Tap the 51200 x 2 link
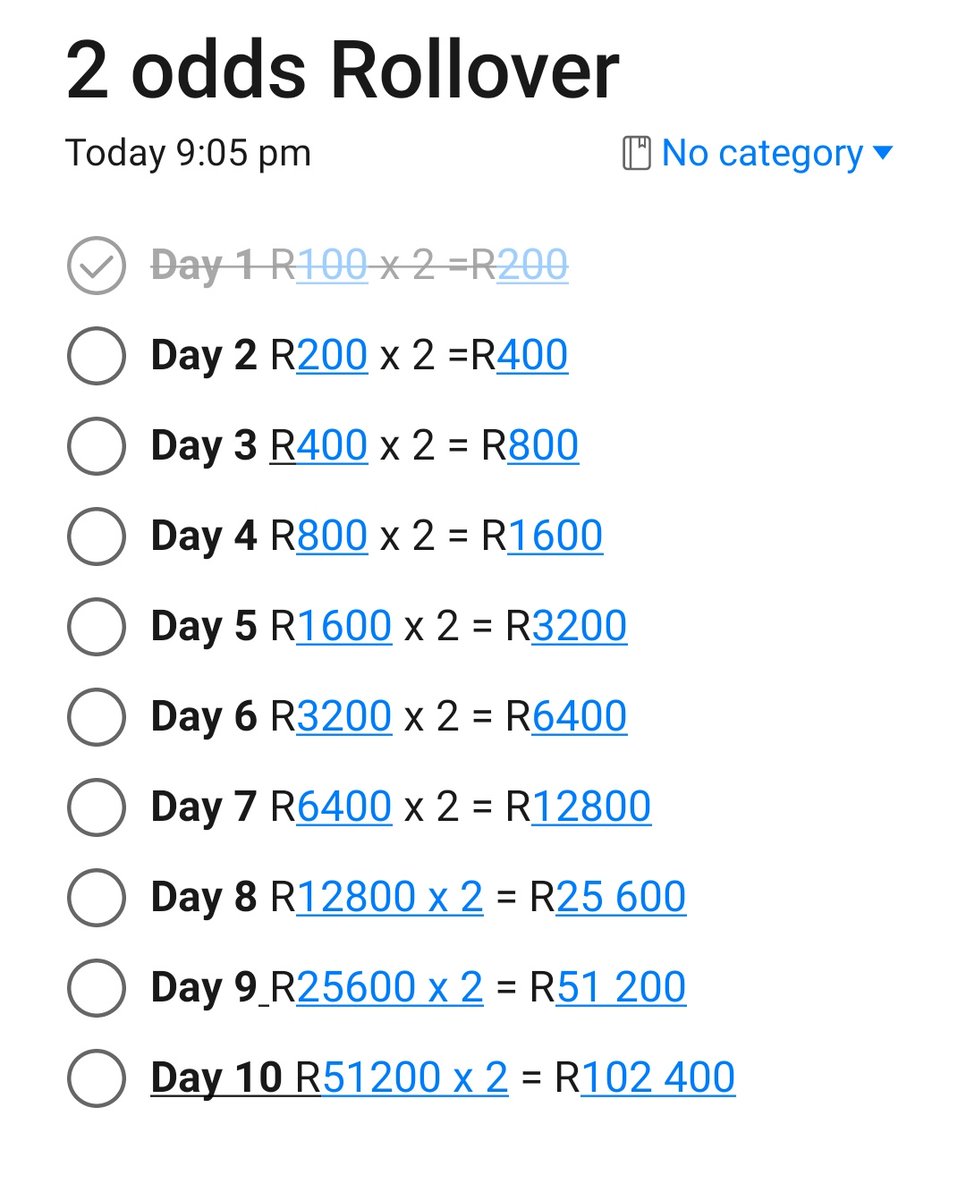The height and width of the screenshot is (1200, 966). (415, 1077)
